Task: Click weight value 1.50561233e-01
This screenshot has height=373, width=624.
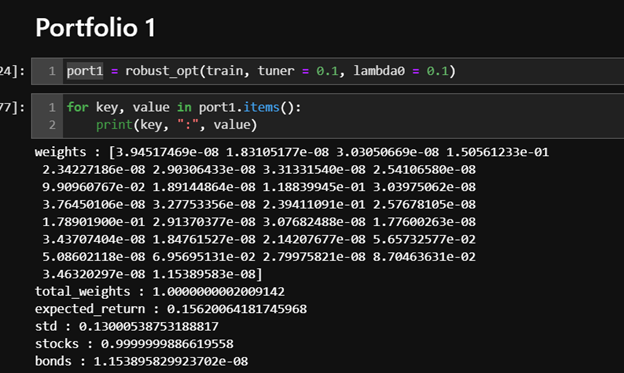Action: coord(497,152)
